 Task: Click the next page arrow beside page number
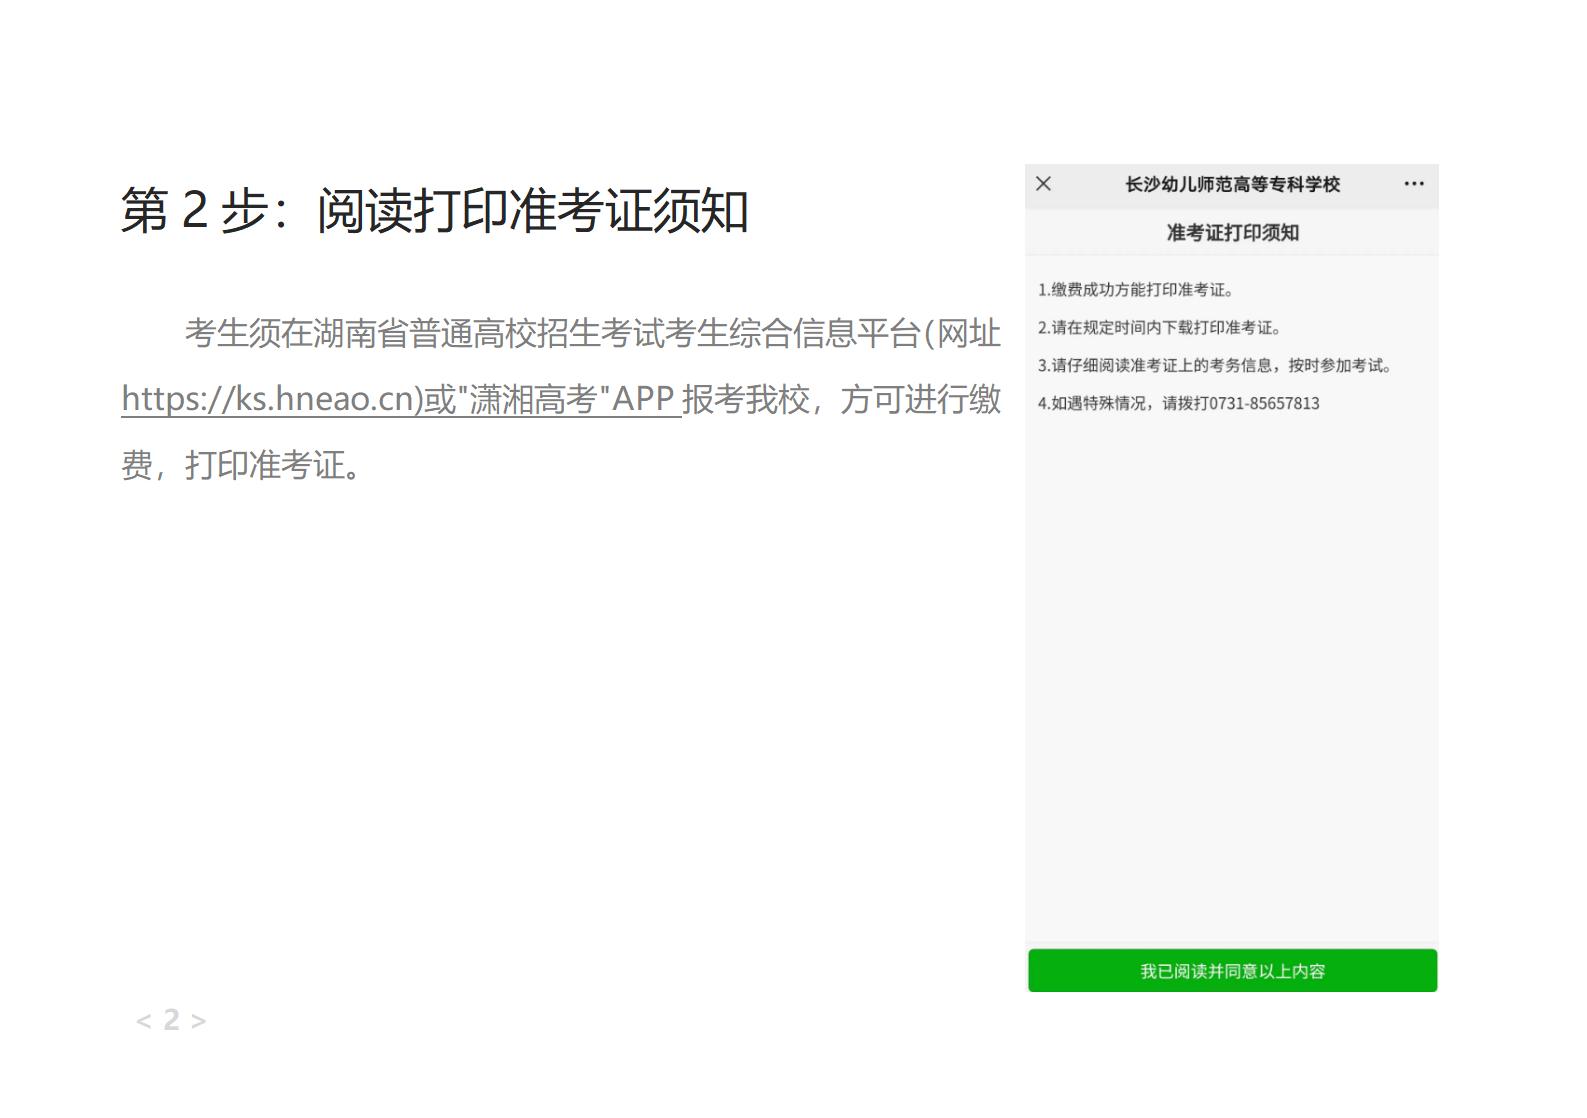[x=199, y=1021]
